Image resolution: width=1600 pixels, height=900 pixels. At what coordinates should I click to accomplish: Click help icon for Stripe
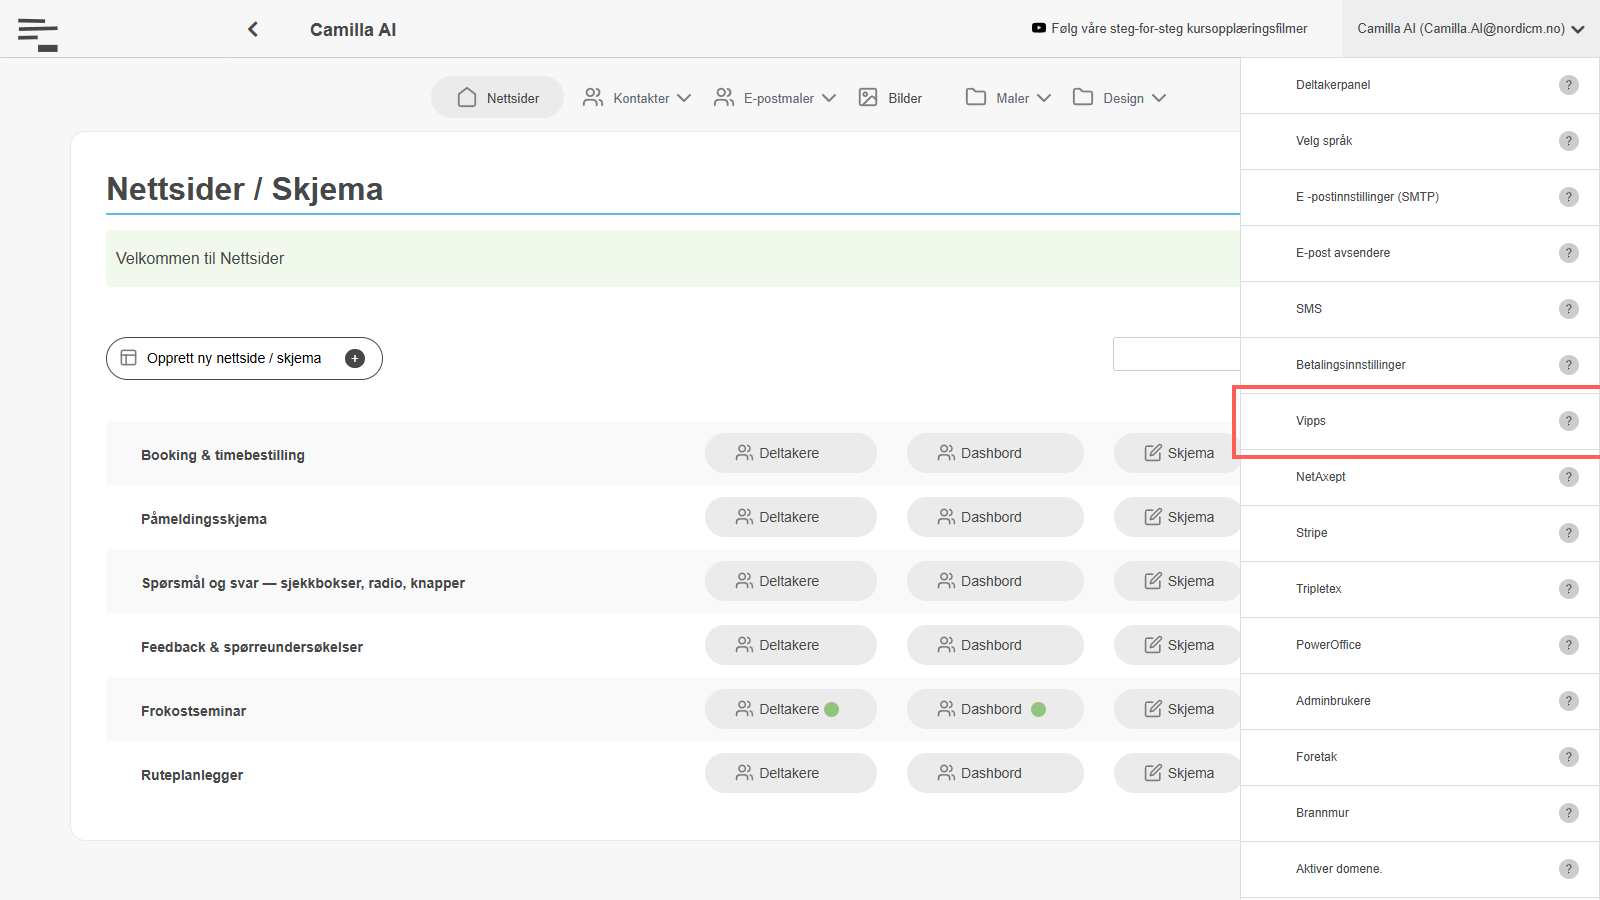tap(1569, 533)
